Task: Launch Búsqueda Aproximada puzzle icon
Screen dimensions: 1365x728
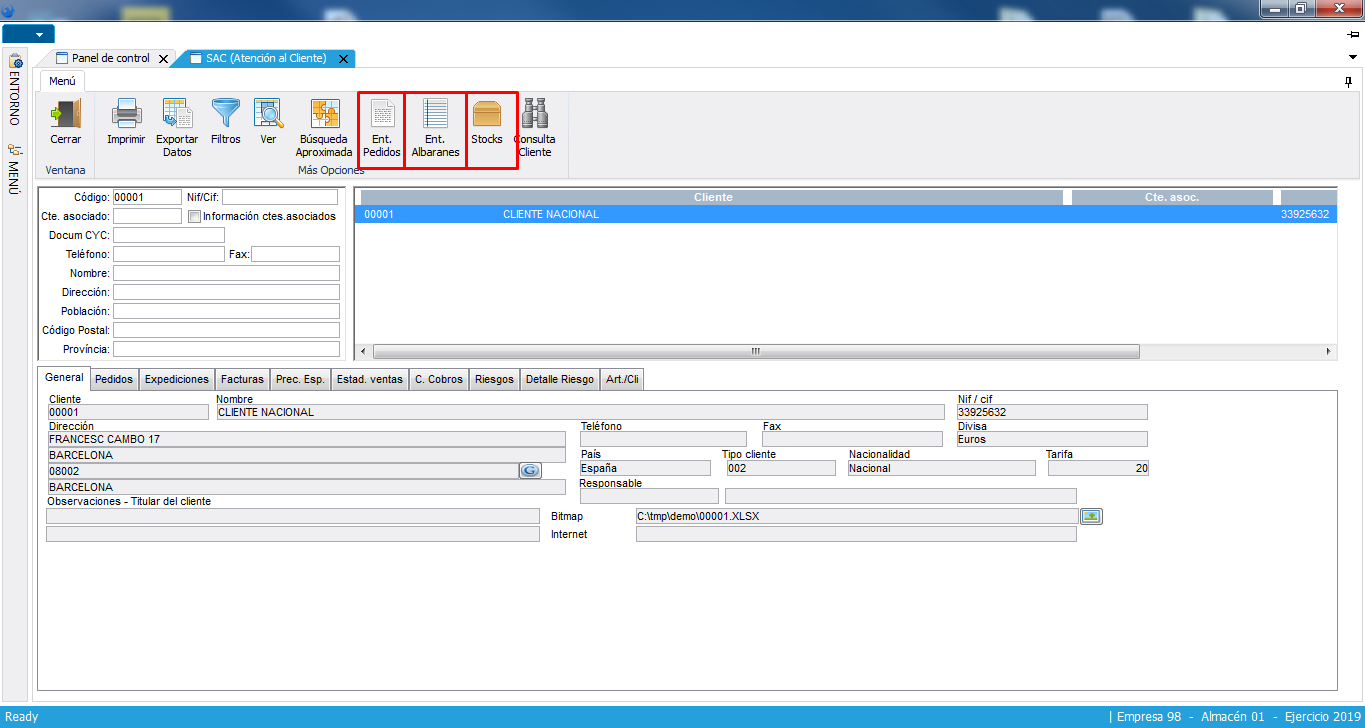Action: tap(324, 114)
